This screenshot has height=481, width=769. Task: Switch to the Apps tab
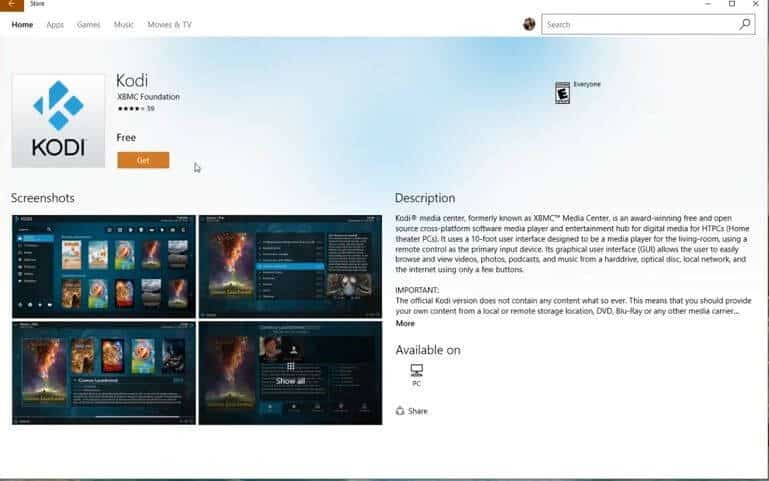[55, 25]
